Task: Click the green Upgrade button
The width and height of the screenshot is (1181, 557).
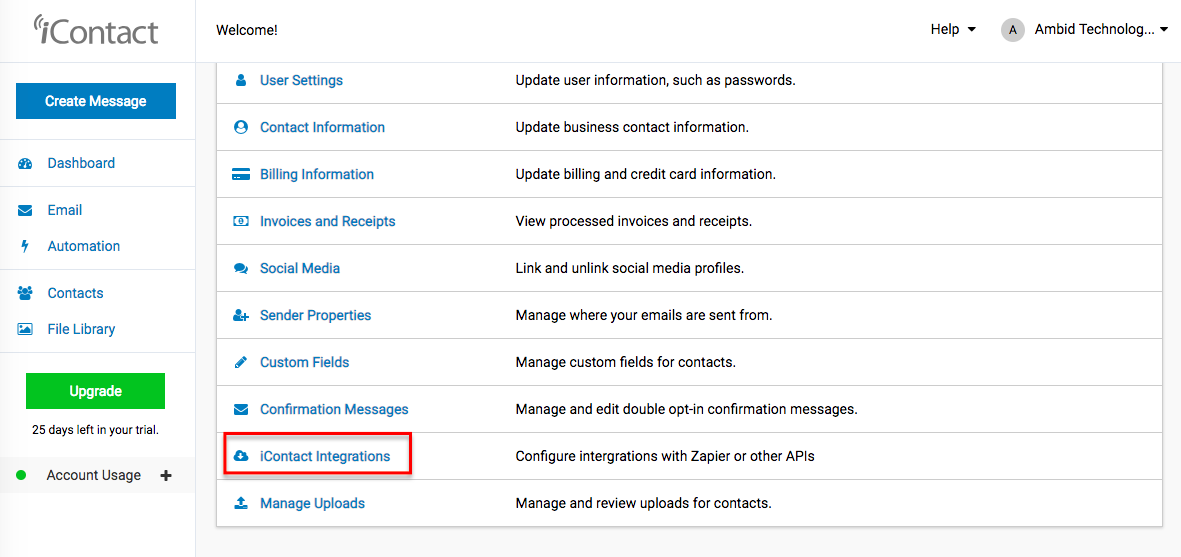Action: 96,391
